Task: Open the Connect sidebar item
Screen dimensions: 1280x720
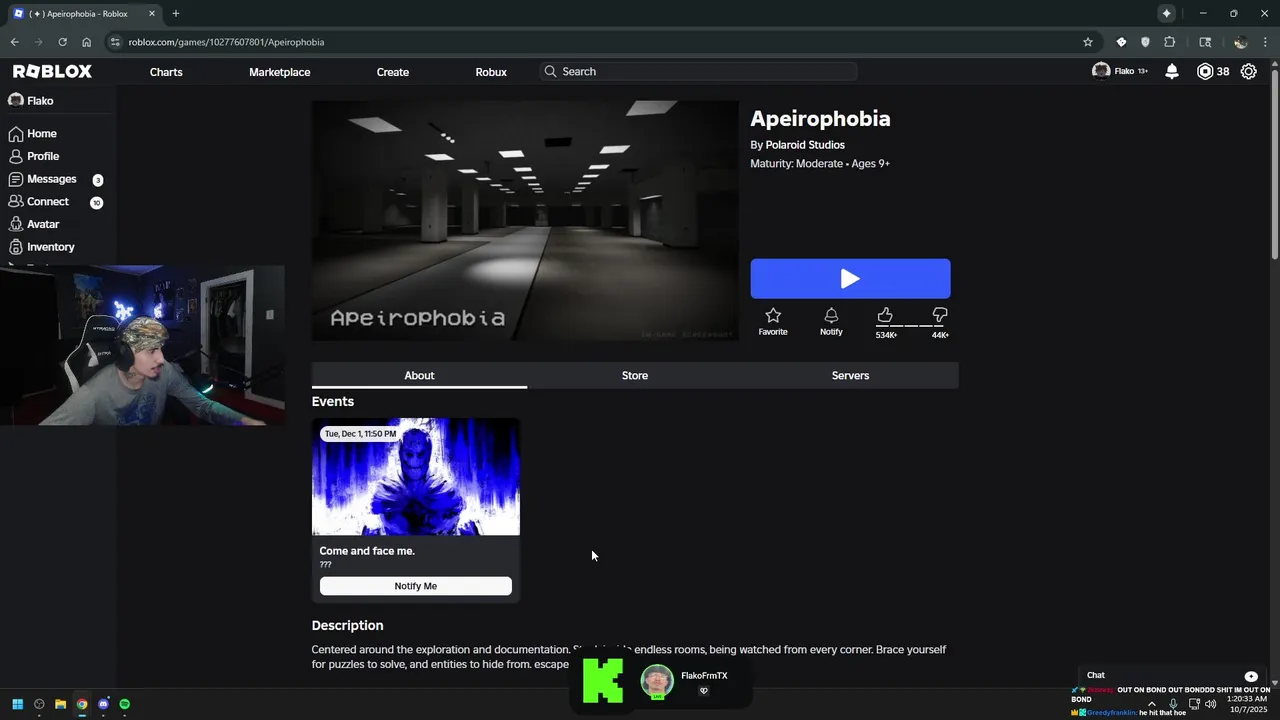Action: tap(39, 202)
